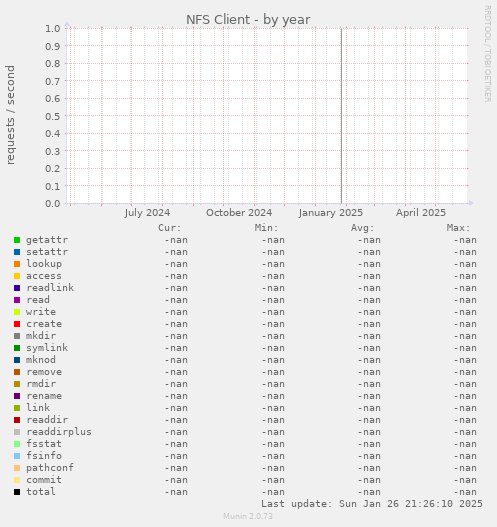
Task: Click the requests / second axis label
Action: coord(10,115)
